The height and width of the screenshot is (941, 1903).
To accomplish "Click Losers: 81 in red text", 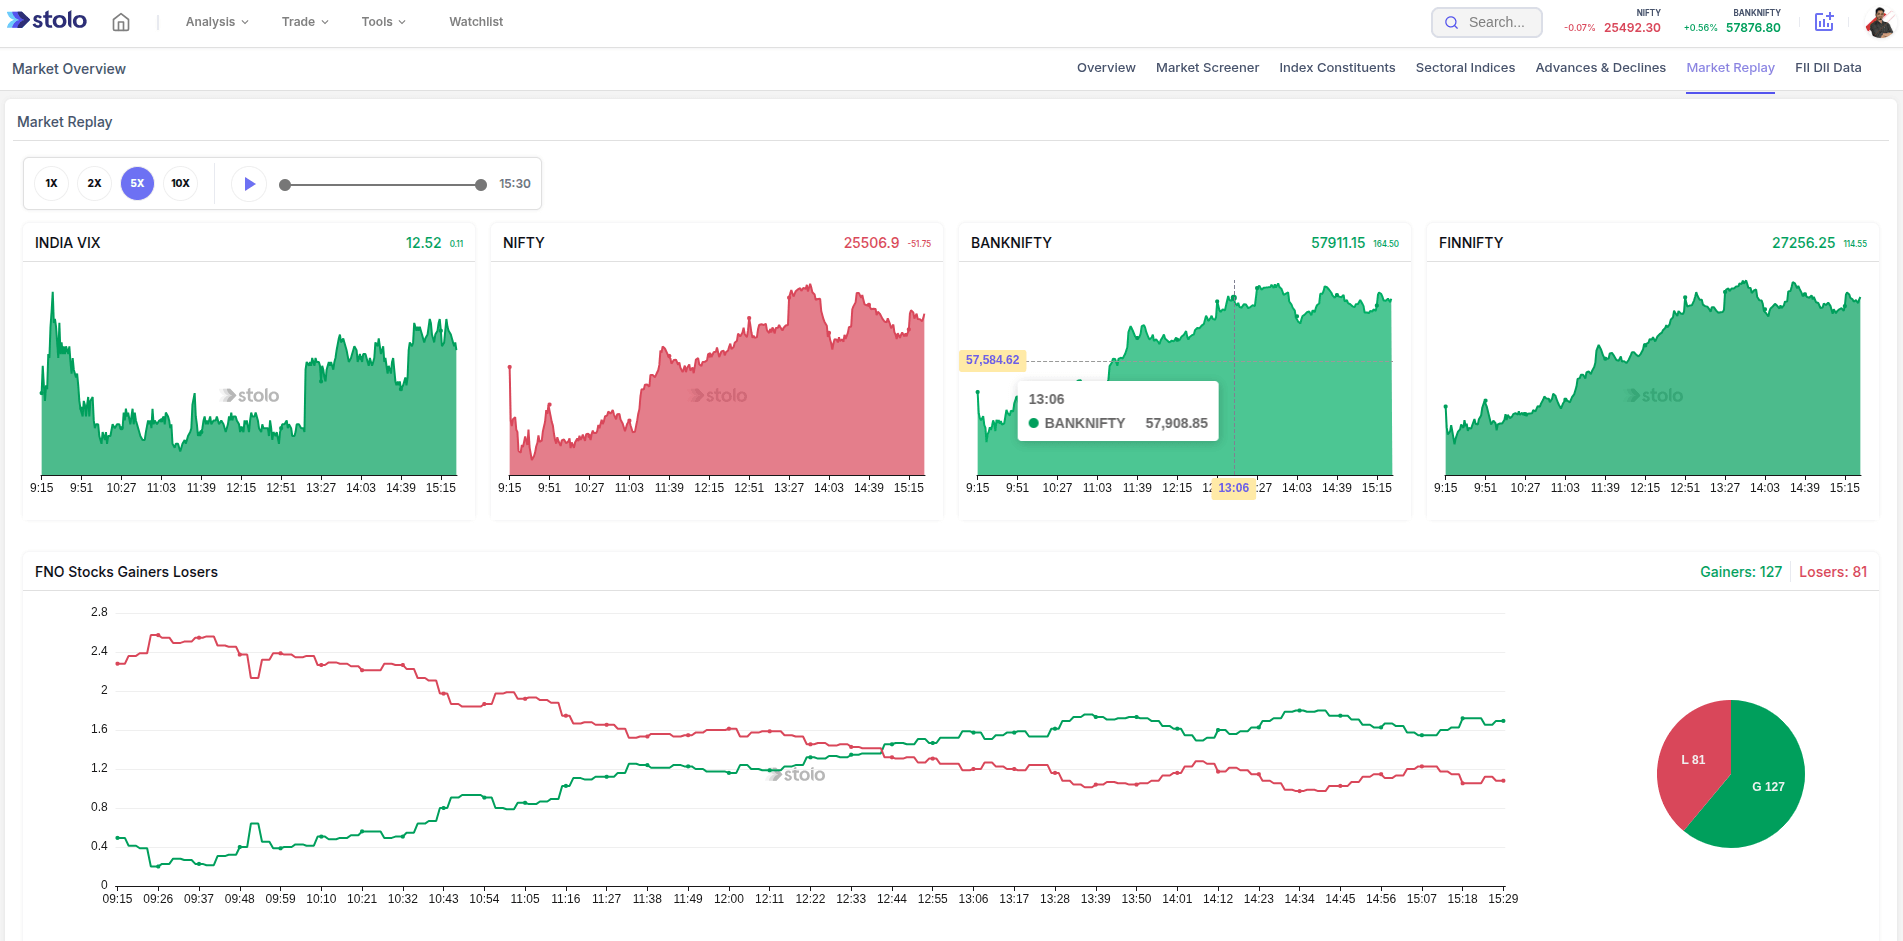I will 1833,571.
